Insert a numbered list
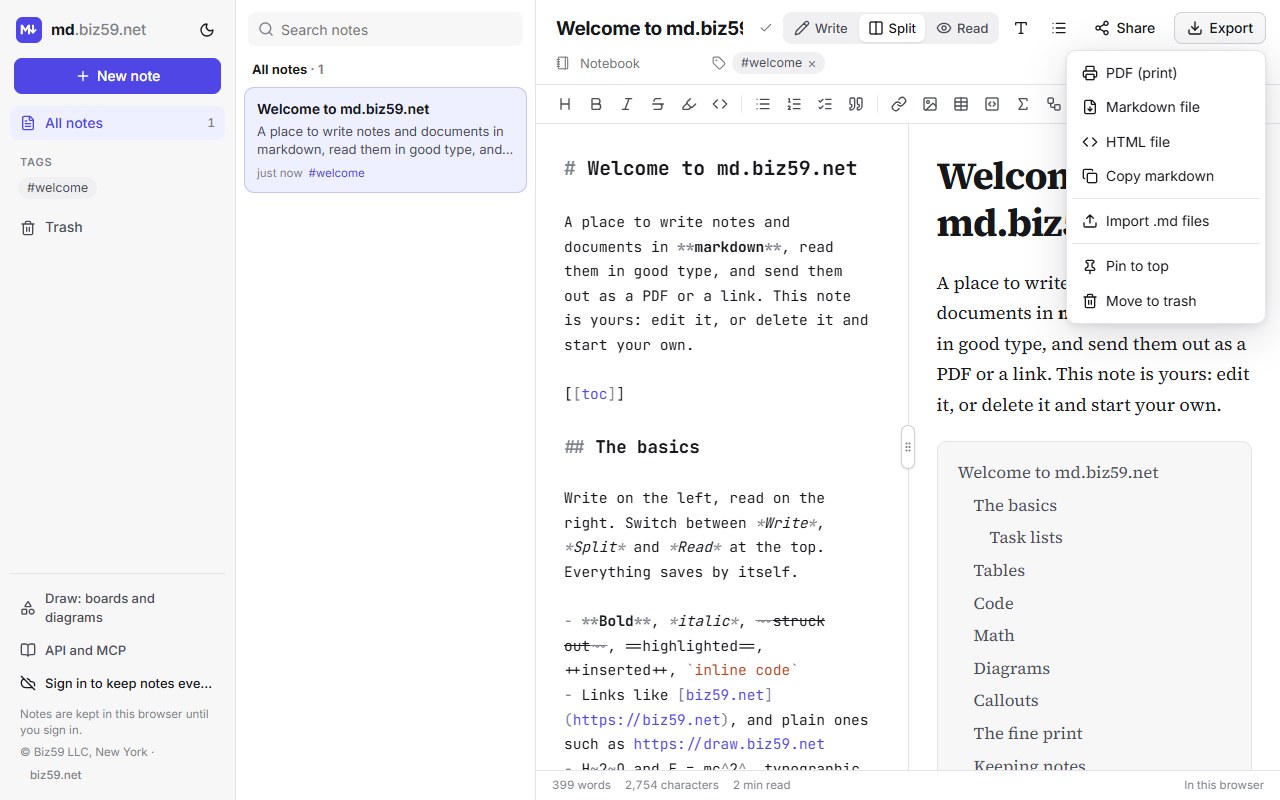The image size is (1280, 800). click(x=794, y=104)
